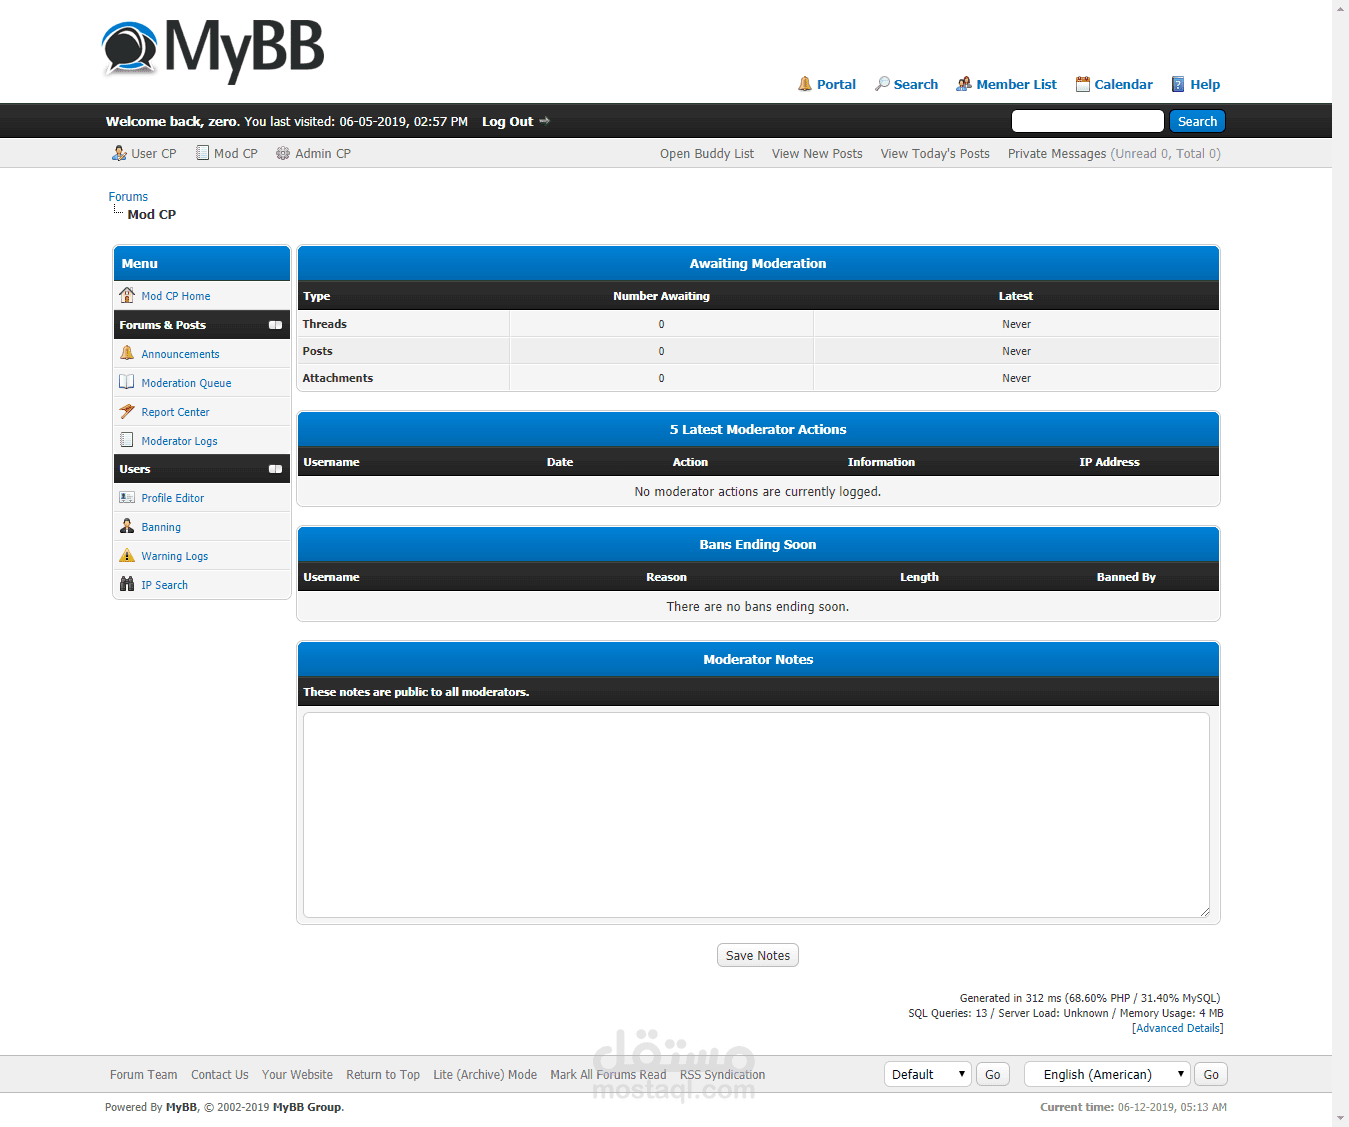The image size is (1349, 1127).
Task: Click the page vertical scrollbar down arrow
Action: [1340, 1119]
